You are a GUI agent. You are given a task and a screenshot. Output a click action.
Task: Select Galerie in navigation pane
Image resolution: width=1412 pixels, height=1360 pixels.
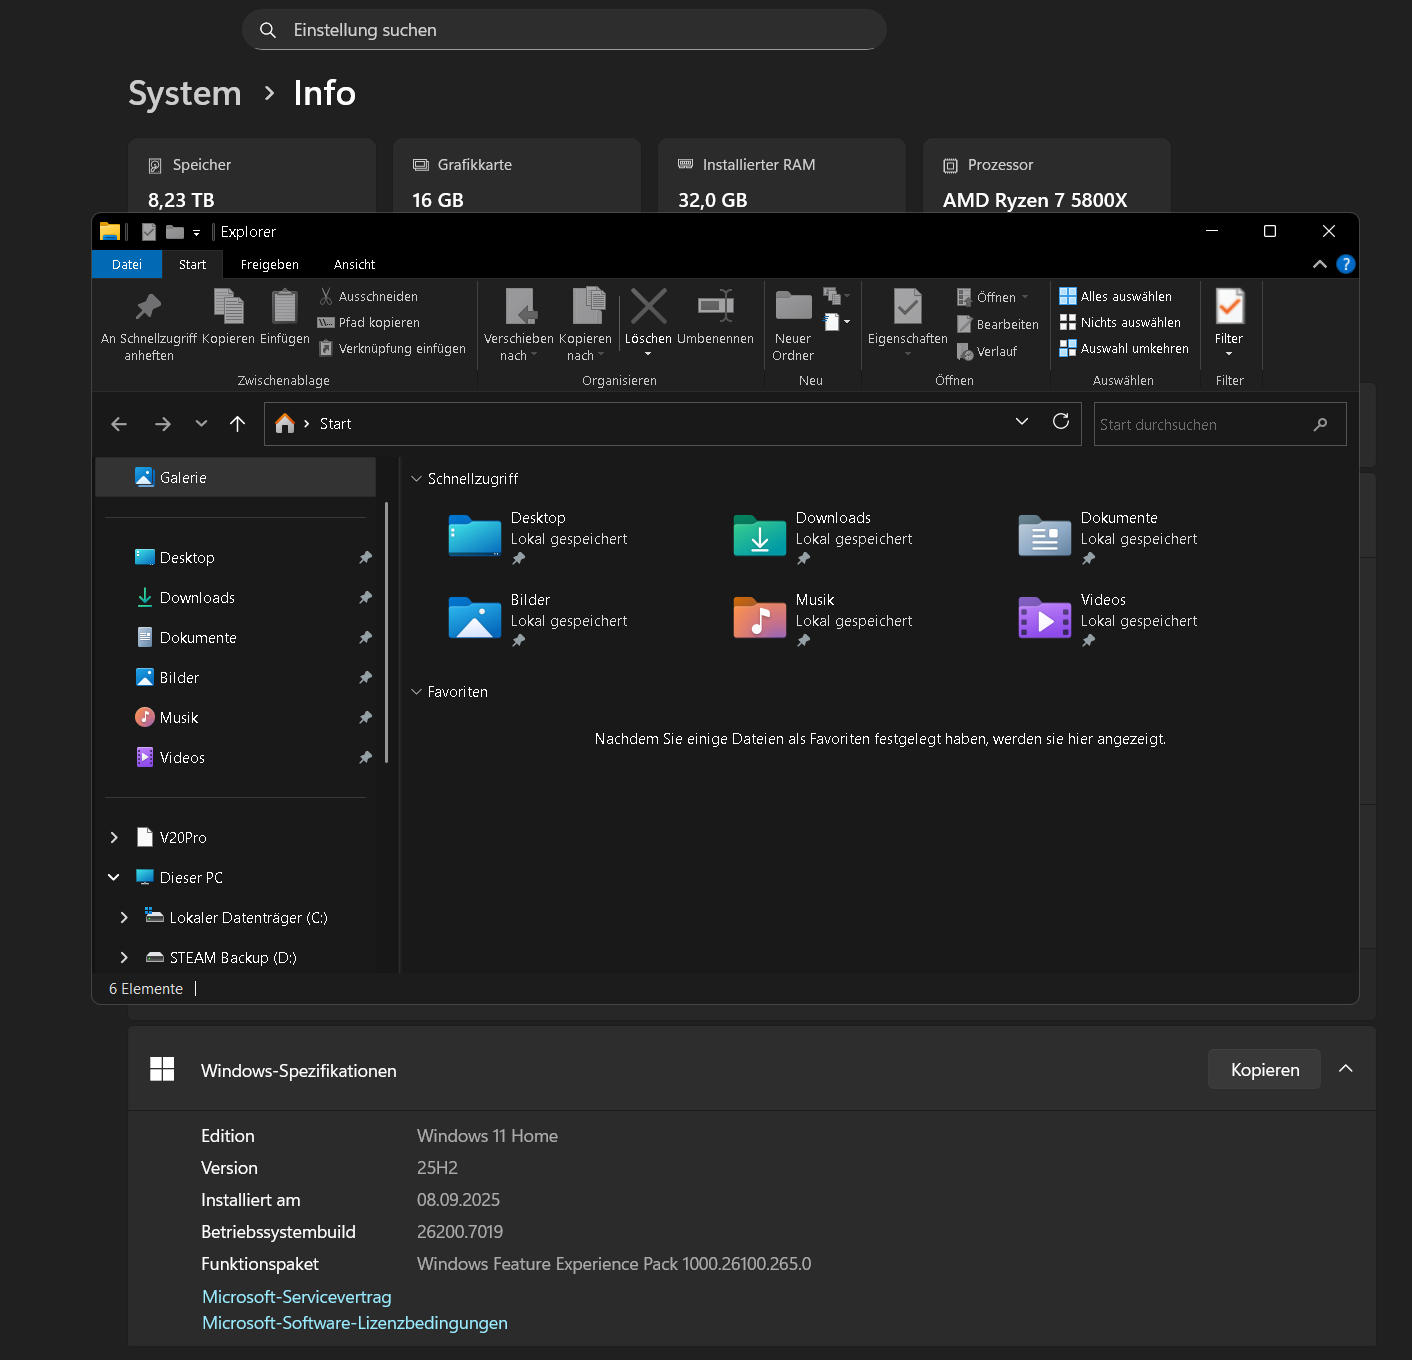click(236, 477)
